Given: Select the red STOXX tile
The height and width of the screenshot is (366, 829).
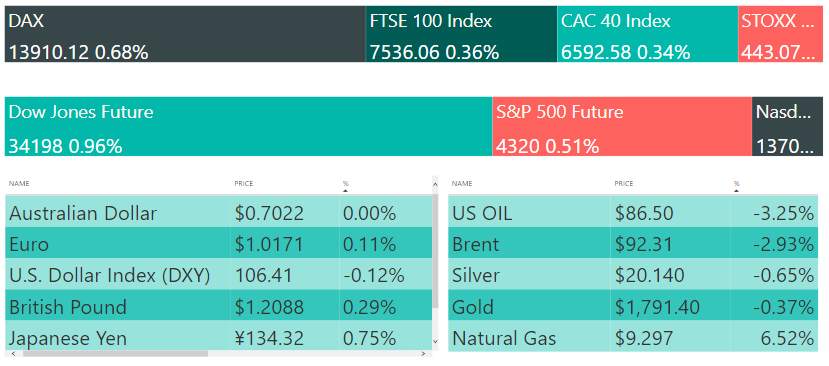Looking at the screenshot, I should coord(780,34).
